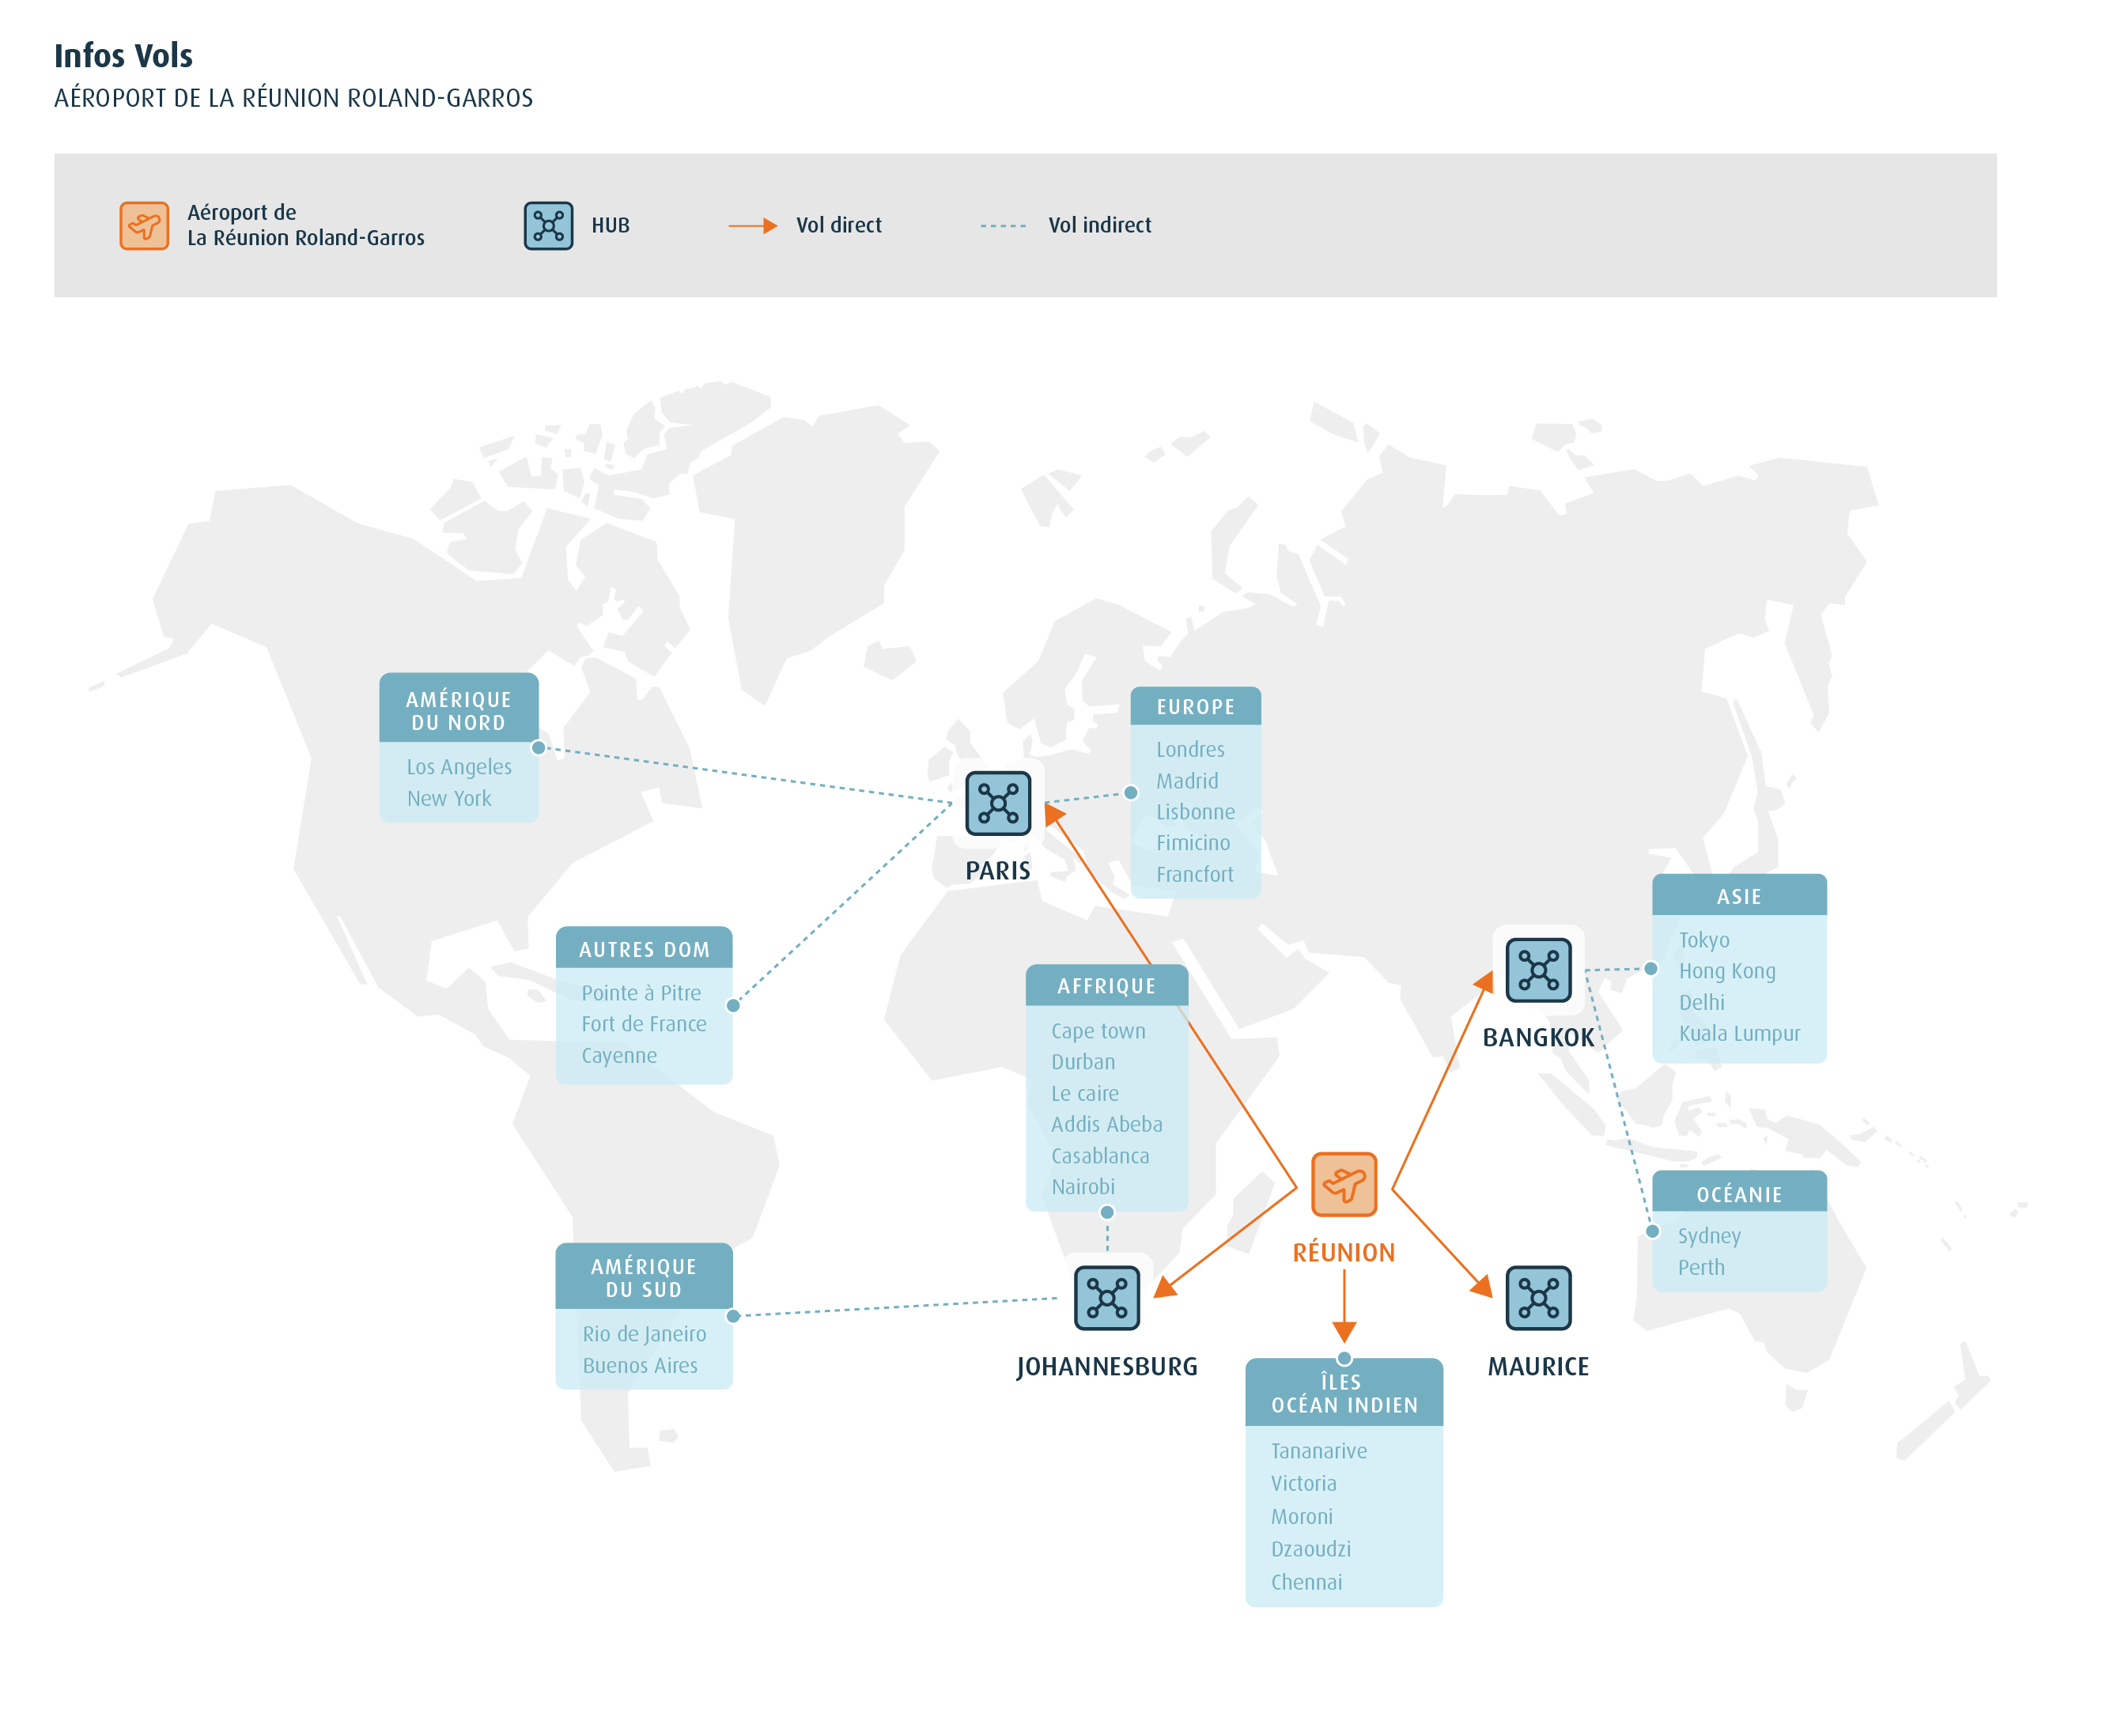Click the legend's orange airport icon
Viewport: 2106px width, 1736px height.
144,226
